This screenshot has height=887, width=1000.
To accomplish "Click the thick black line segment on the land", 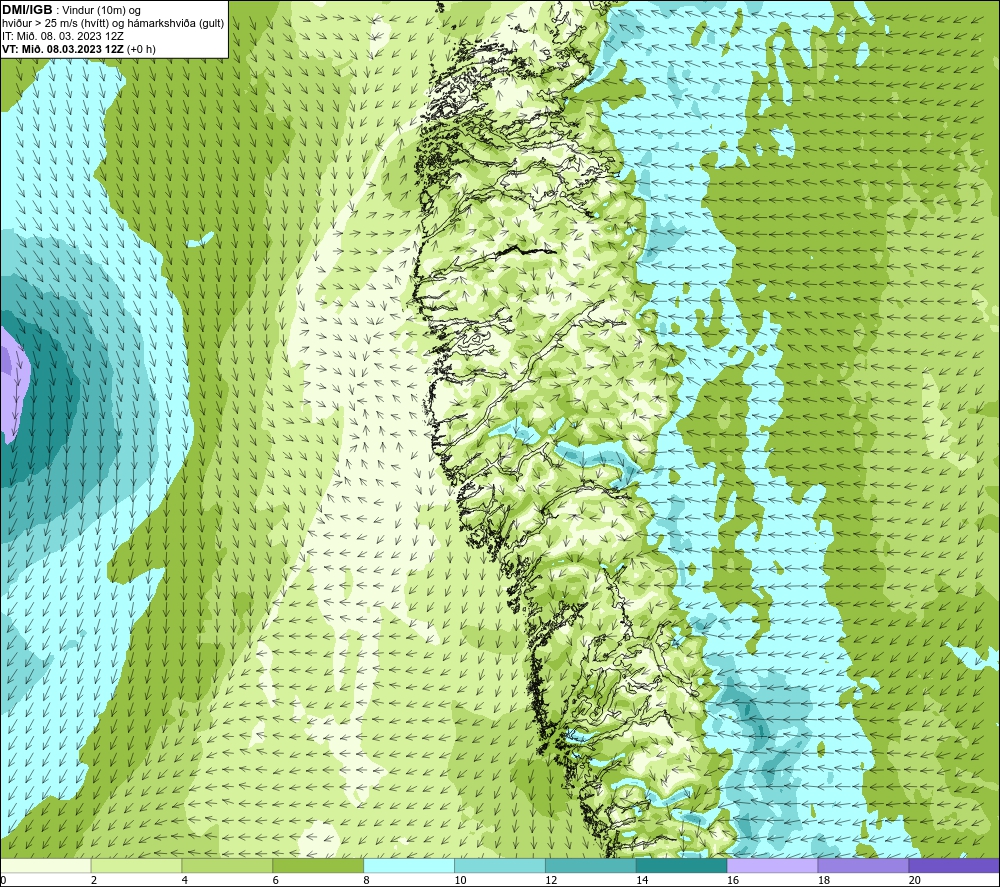I will coord(526,251).
